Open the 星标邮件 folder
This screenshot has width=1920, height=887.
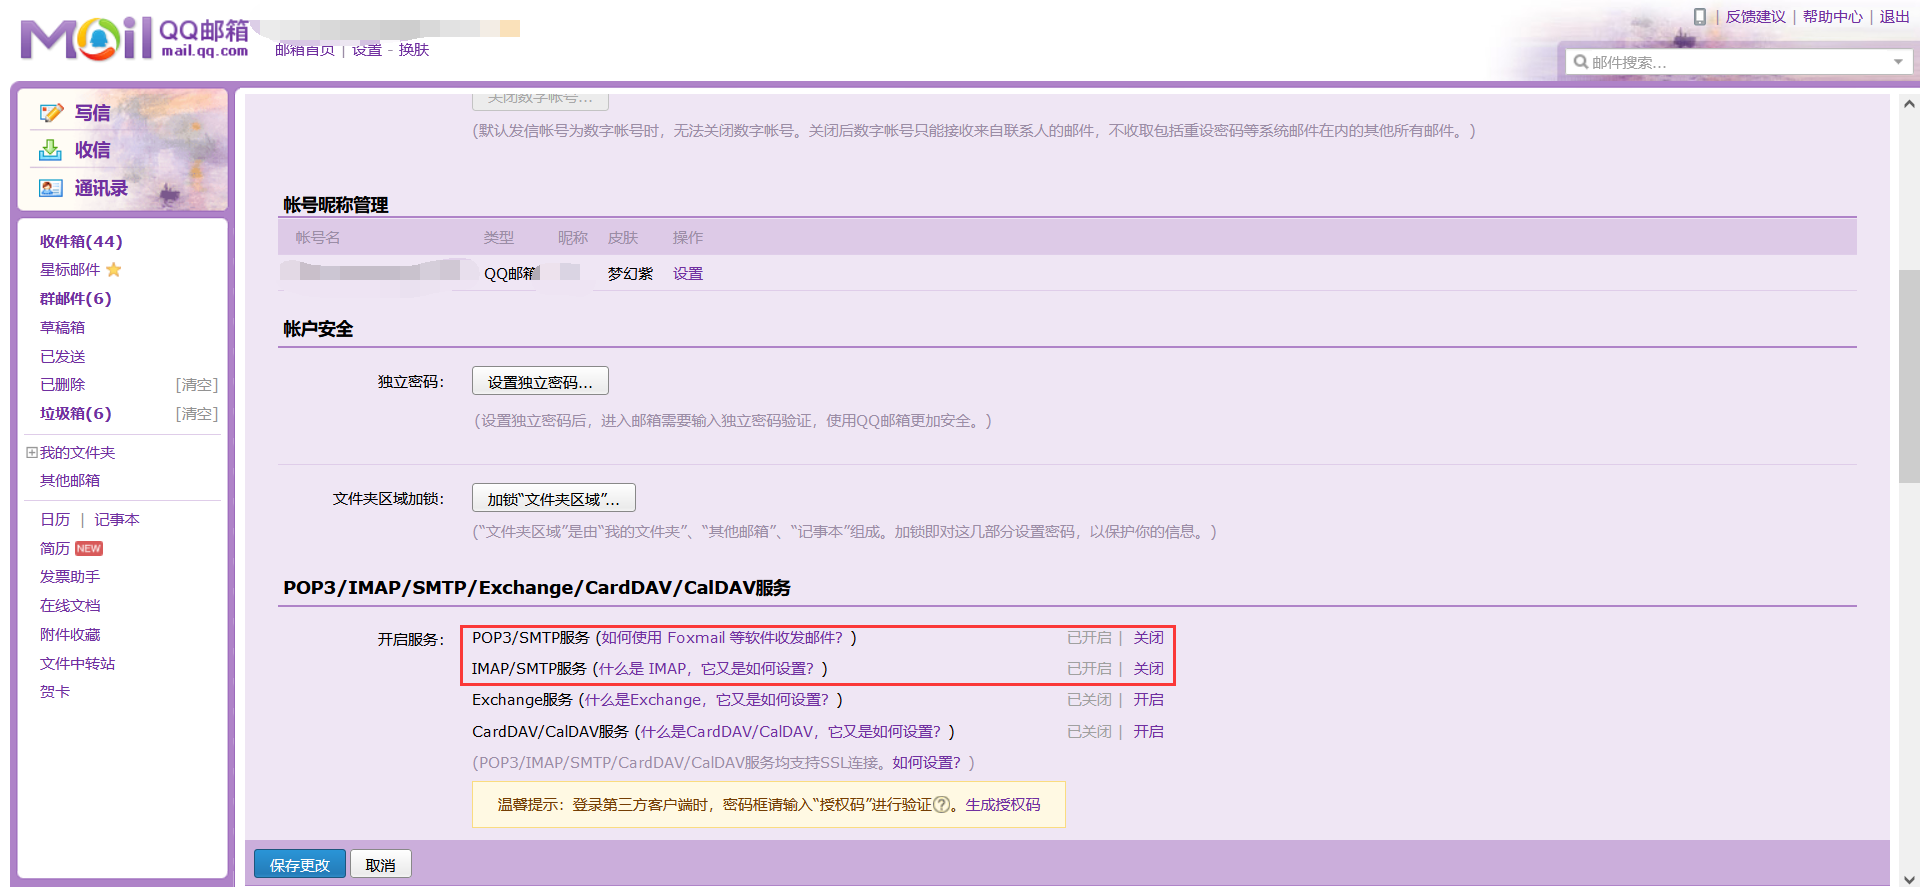pyautogui.click(x=70, y=270)
